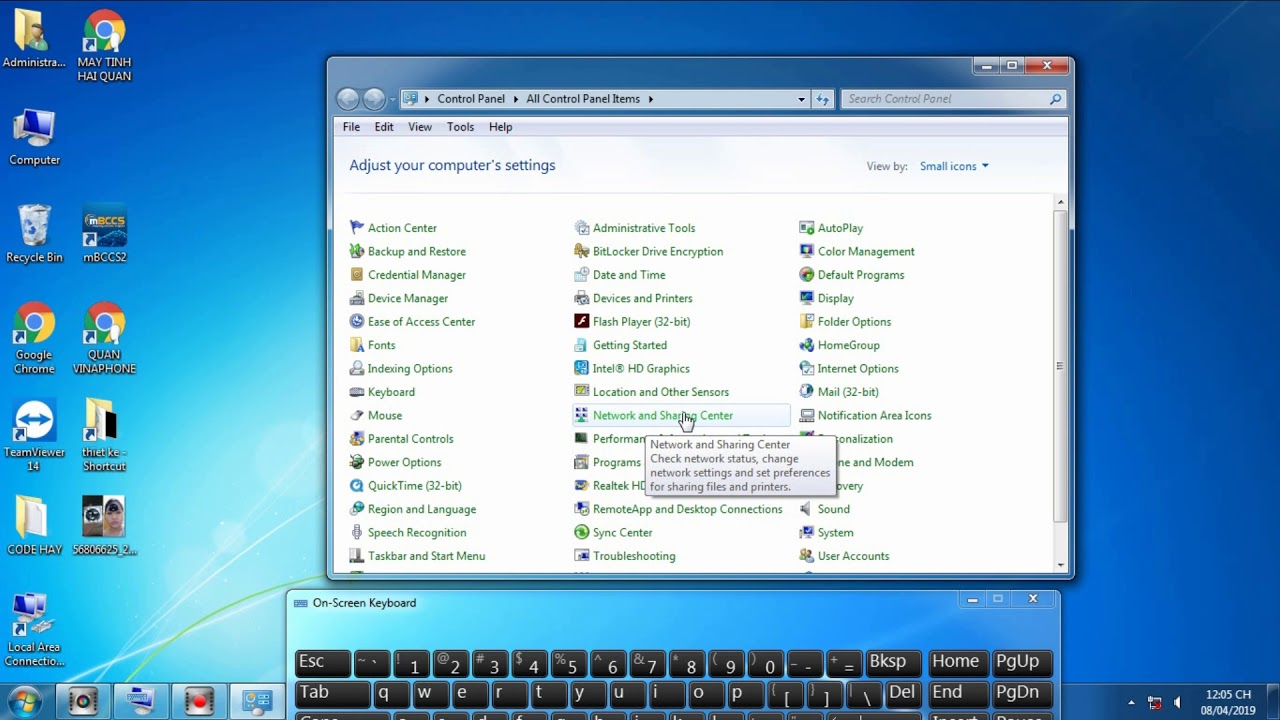The width and height of the screenshot is (1280, 720).
Task: Expand the arrow after All Control Panel Items
Action: (x=650, y=99)
